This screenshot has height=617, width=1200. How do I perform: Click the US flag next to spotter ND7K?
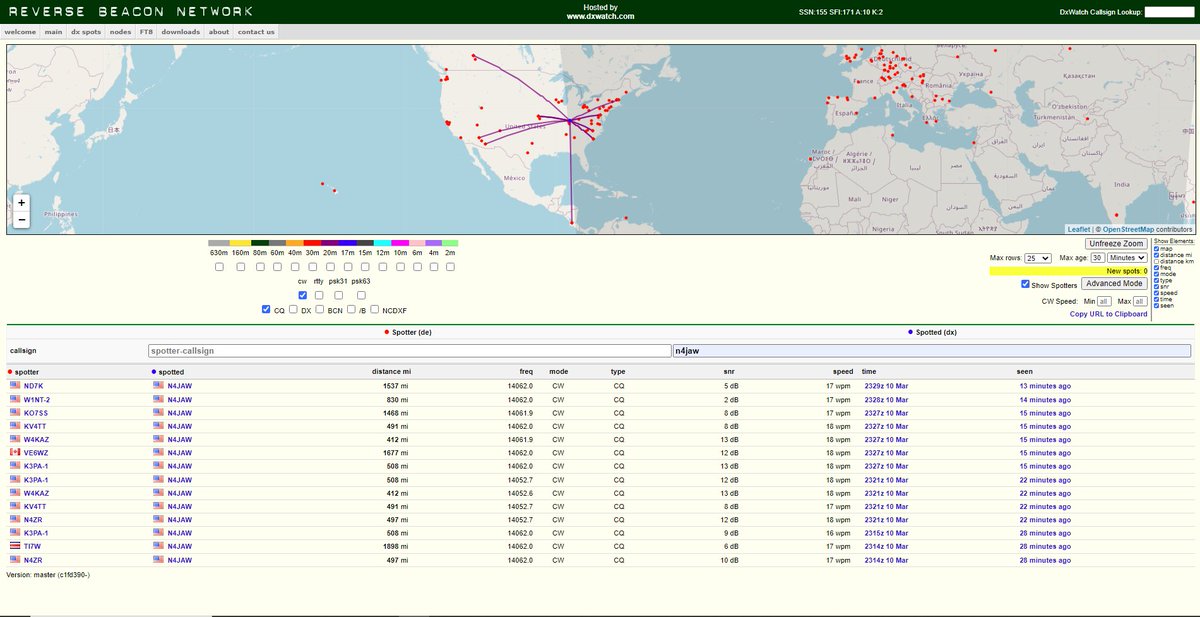tap(15, 386)
